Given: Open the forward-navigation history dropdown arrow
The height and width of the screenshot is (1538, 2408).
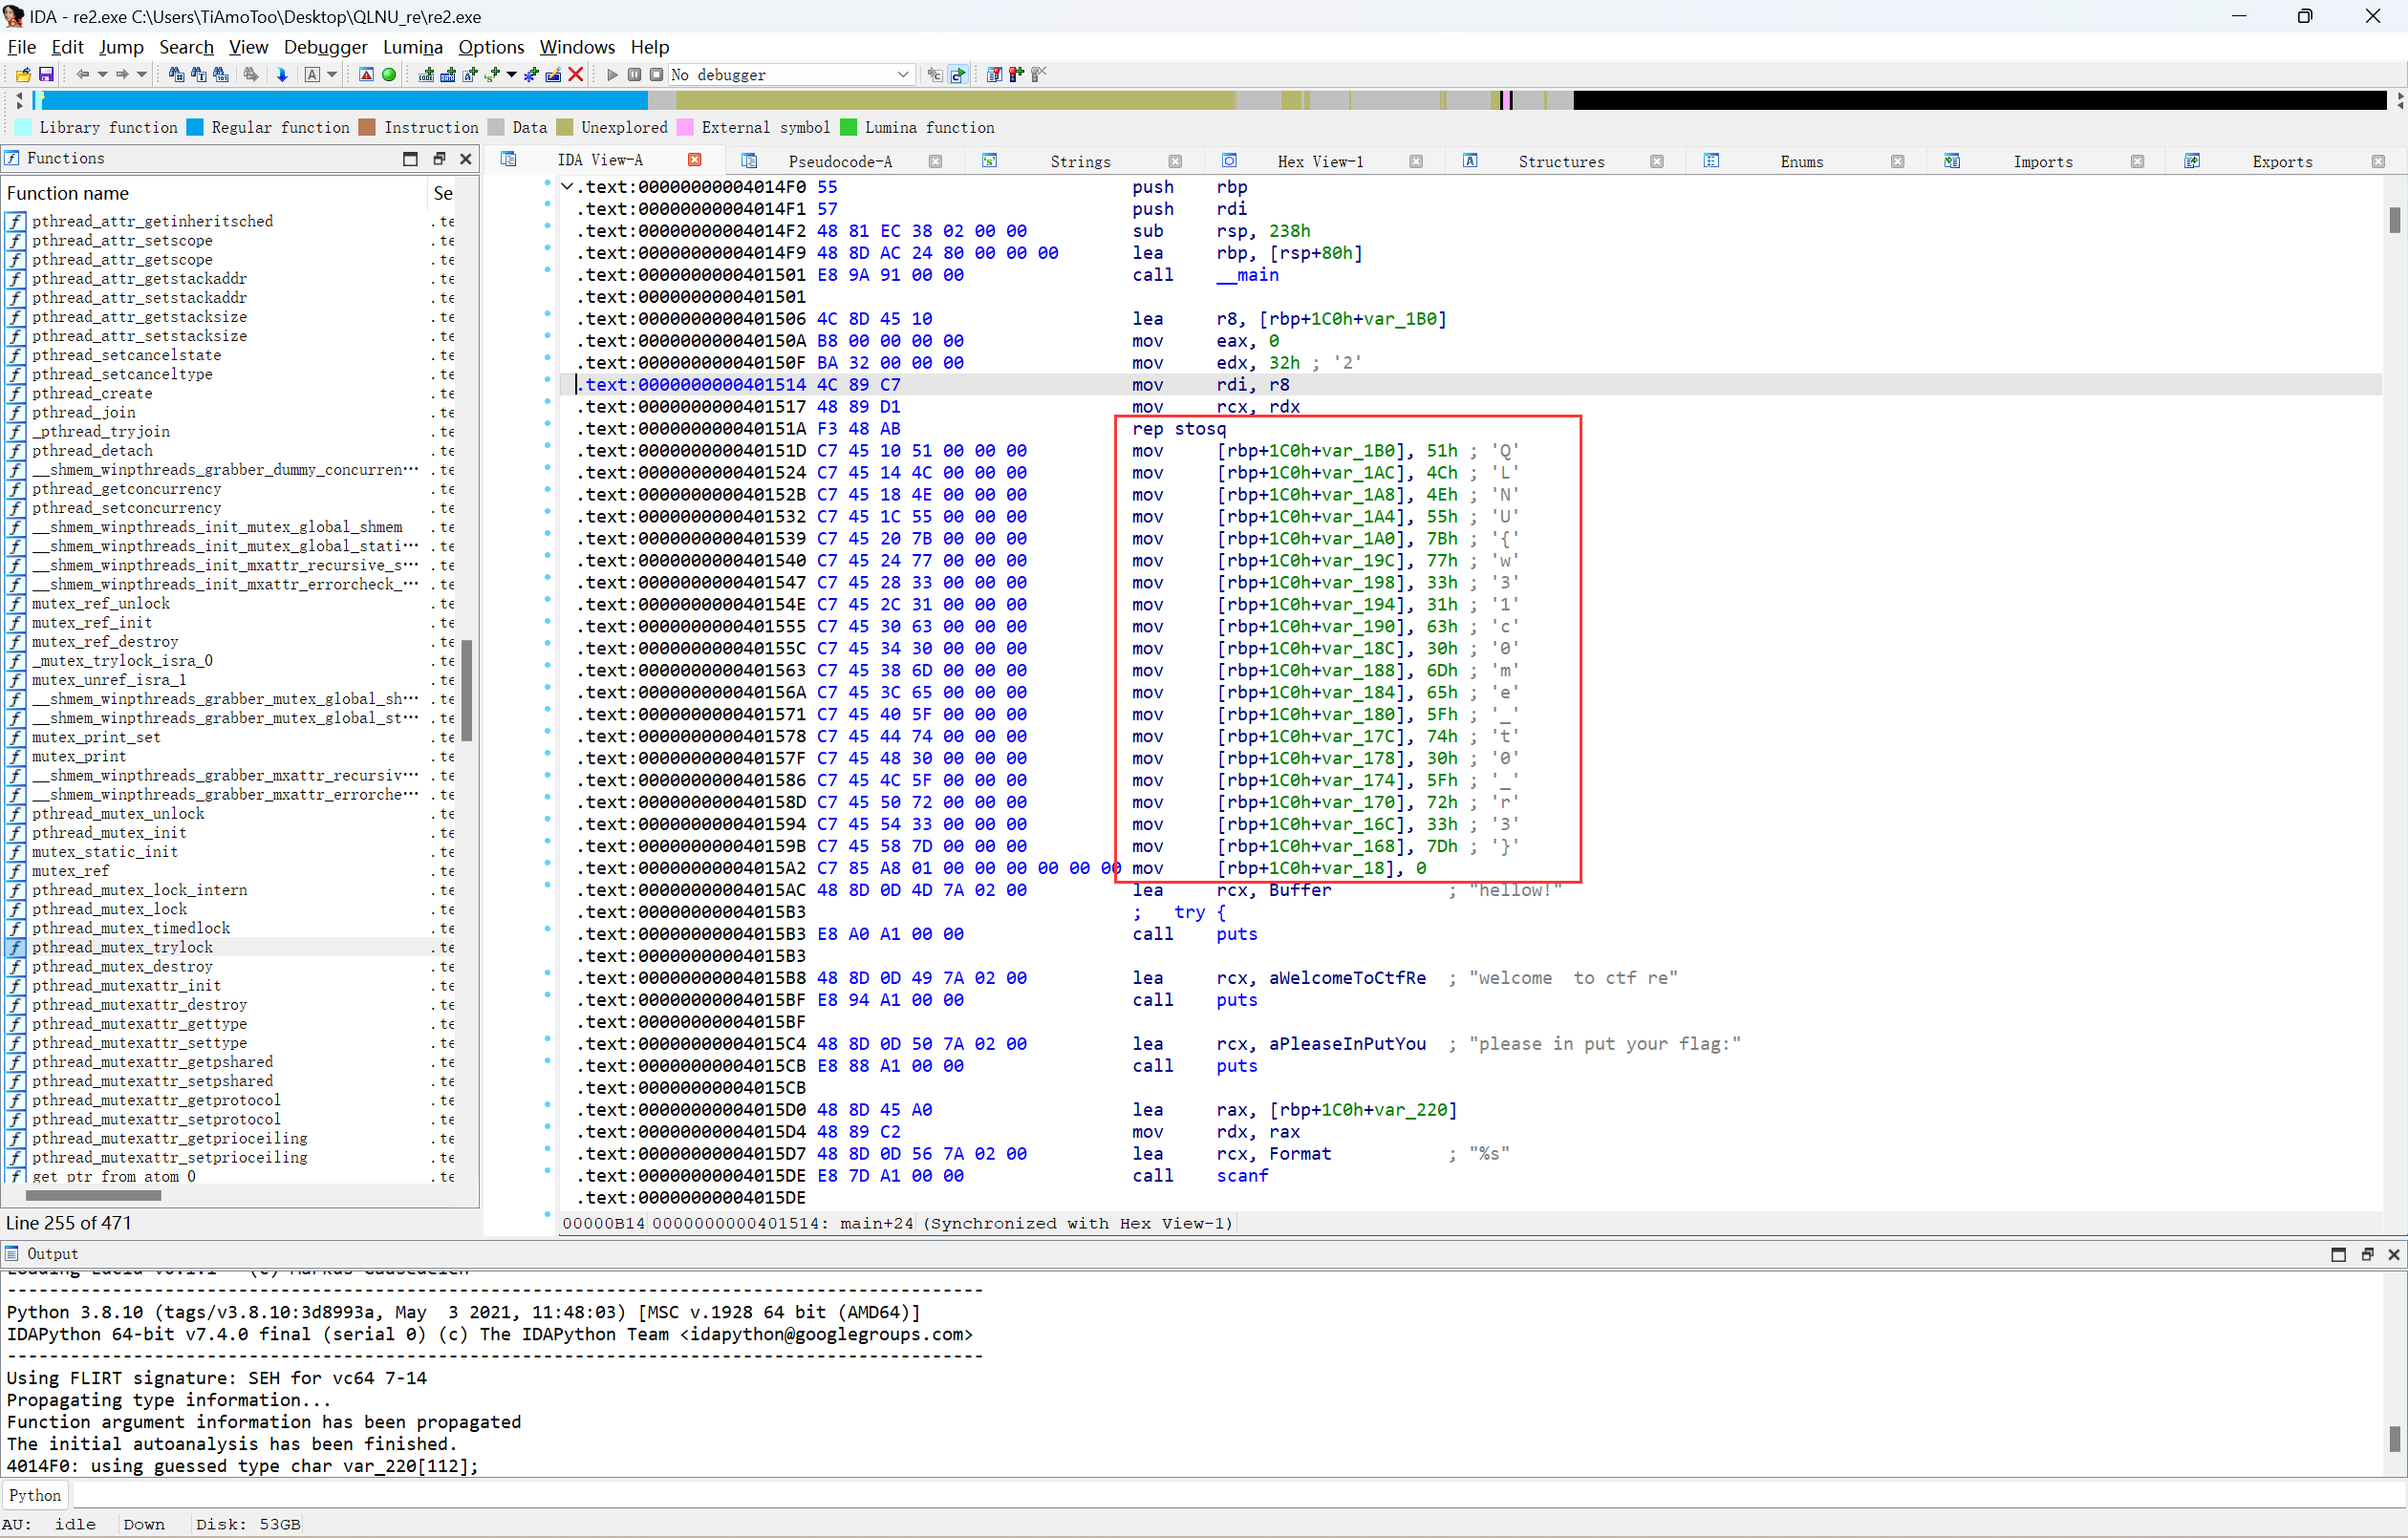Looking at the screenshot, I should pos(142,75).
